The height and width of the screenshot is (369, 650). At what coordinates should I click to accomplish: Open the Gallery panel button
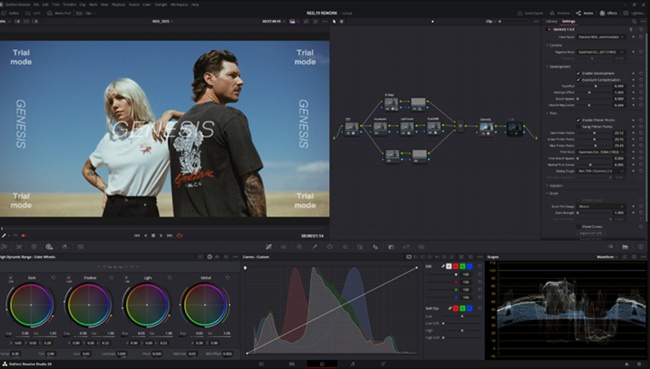[x=11, y=13]
